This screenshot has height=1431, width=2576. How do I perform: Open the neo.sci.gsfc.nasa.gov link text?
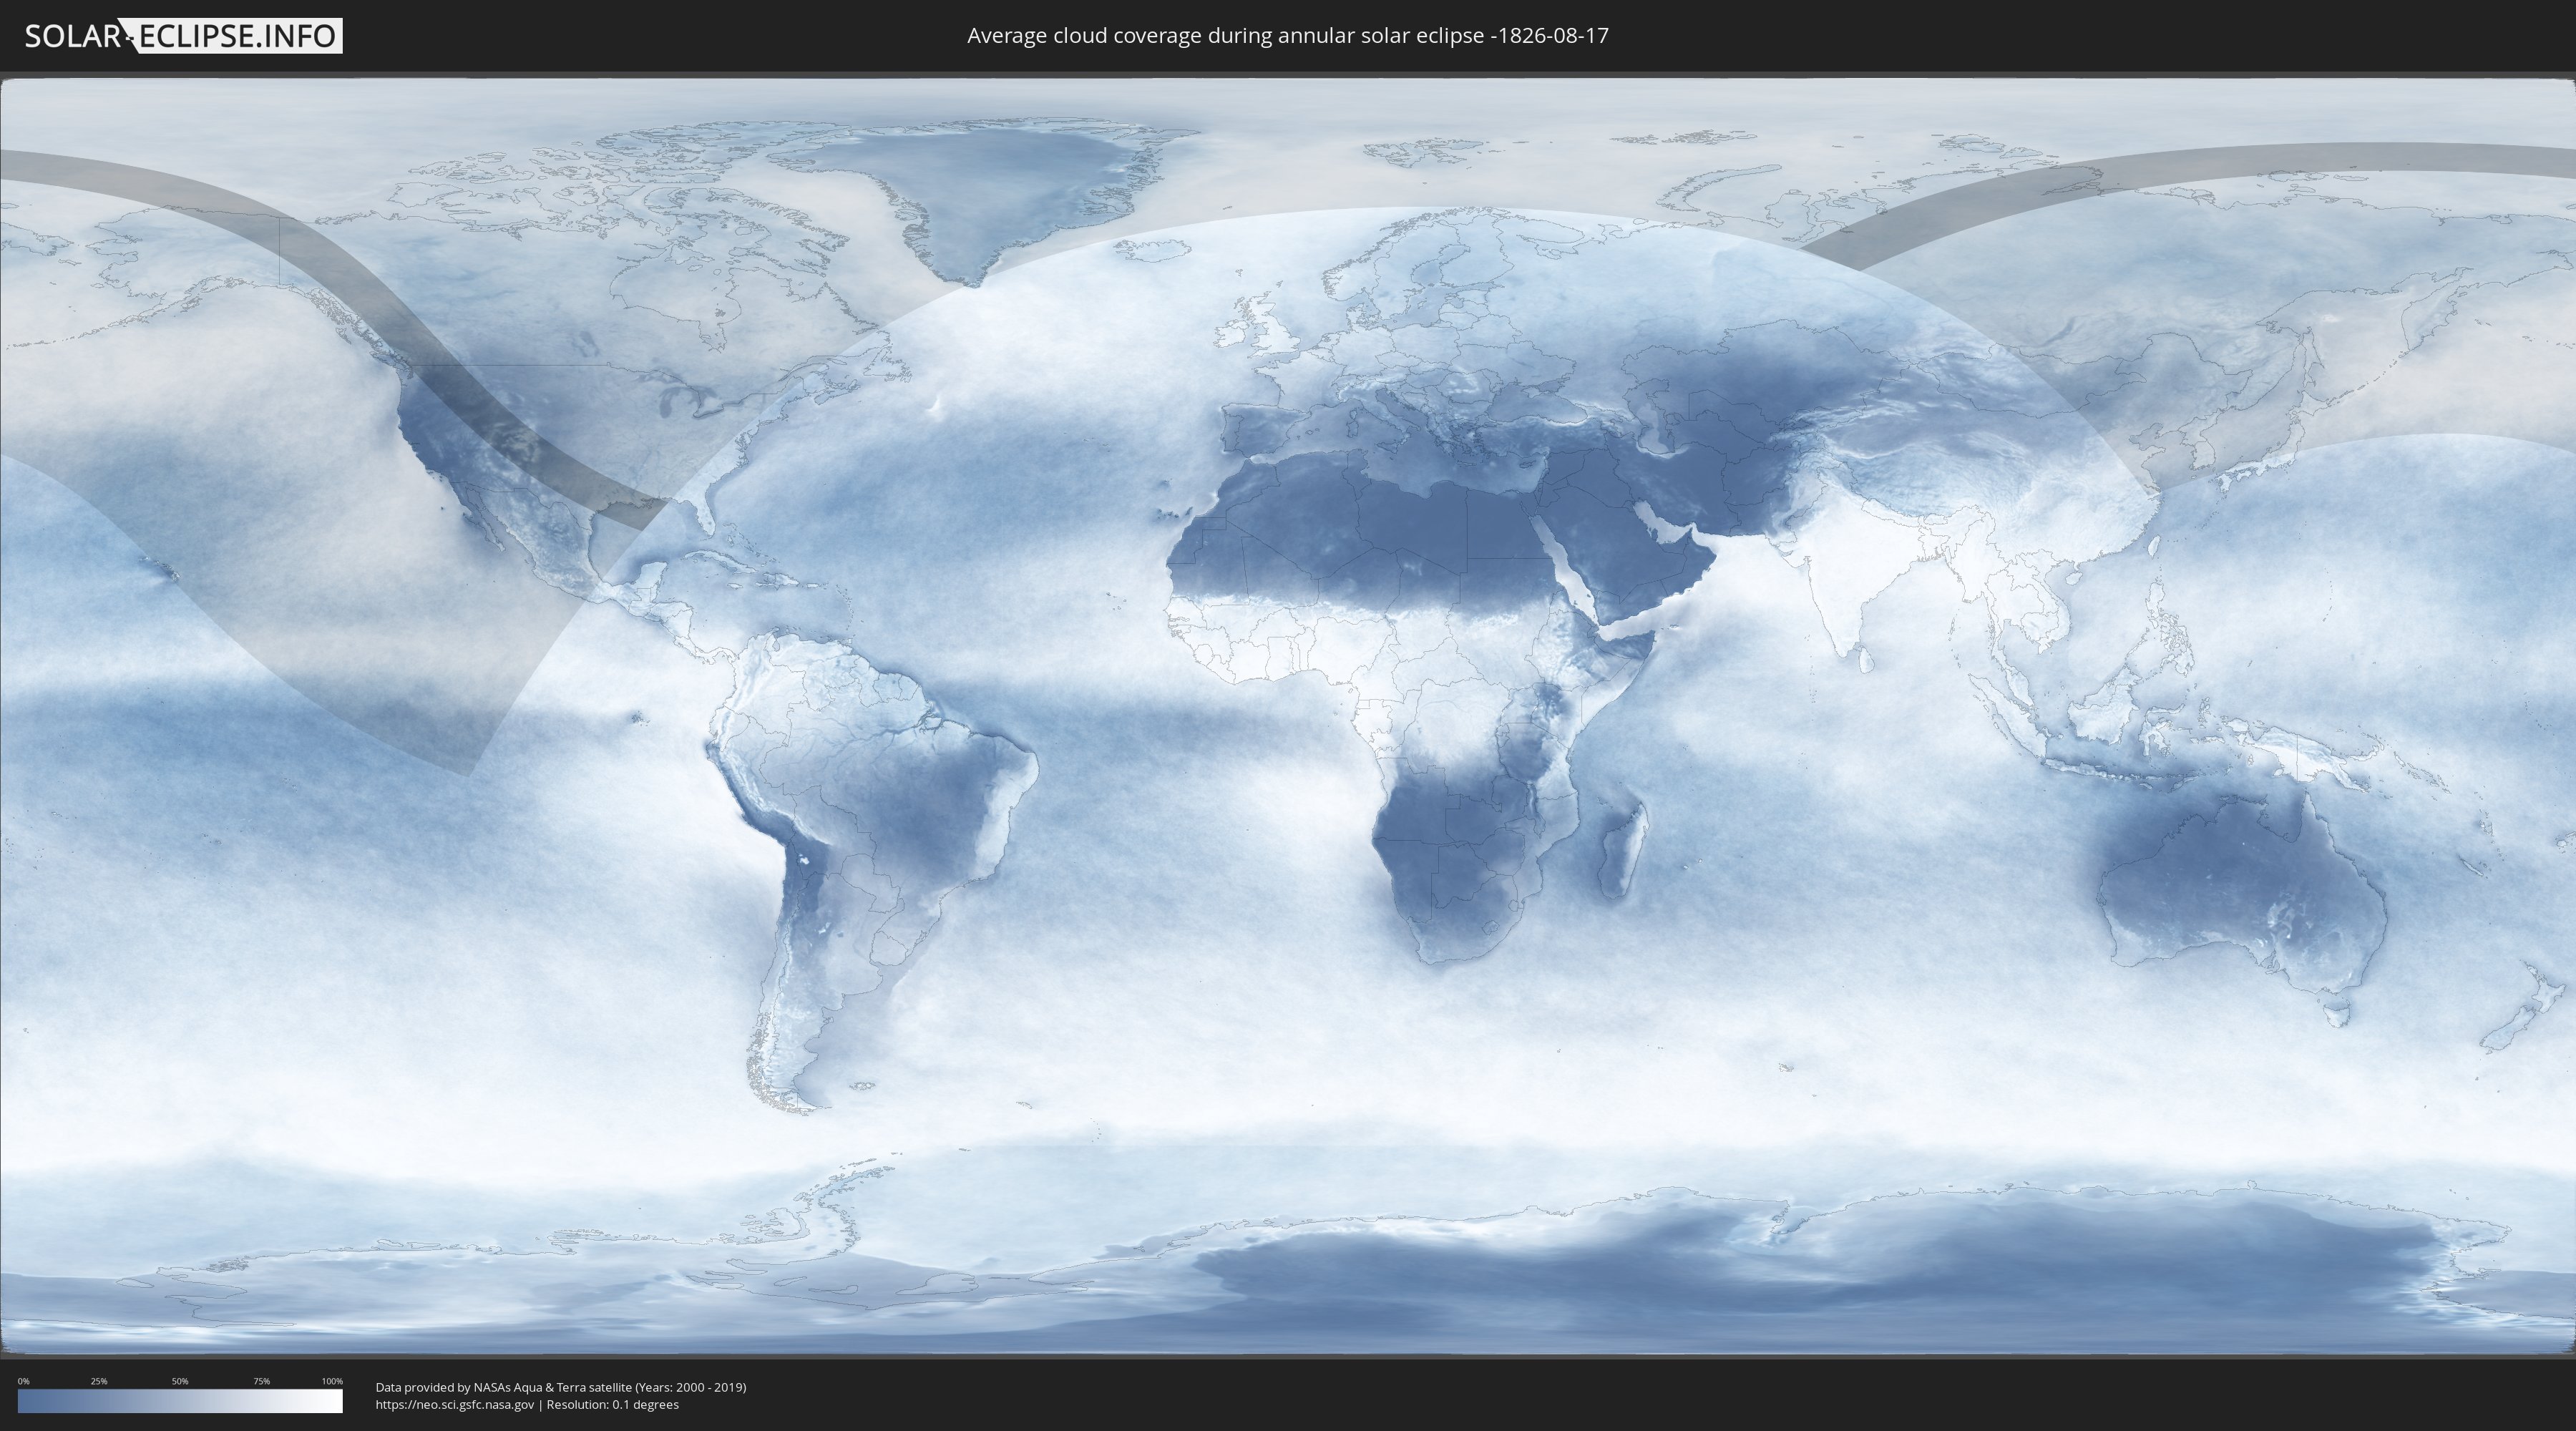454,1404
